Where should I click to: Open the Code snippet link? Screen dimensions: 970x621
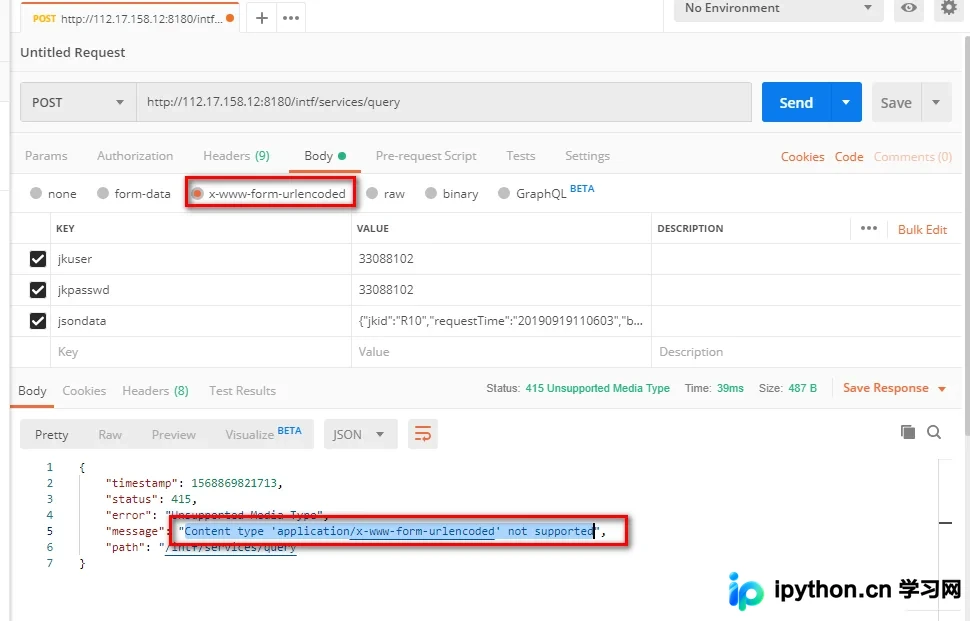click(849, 156)
